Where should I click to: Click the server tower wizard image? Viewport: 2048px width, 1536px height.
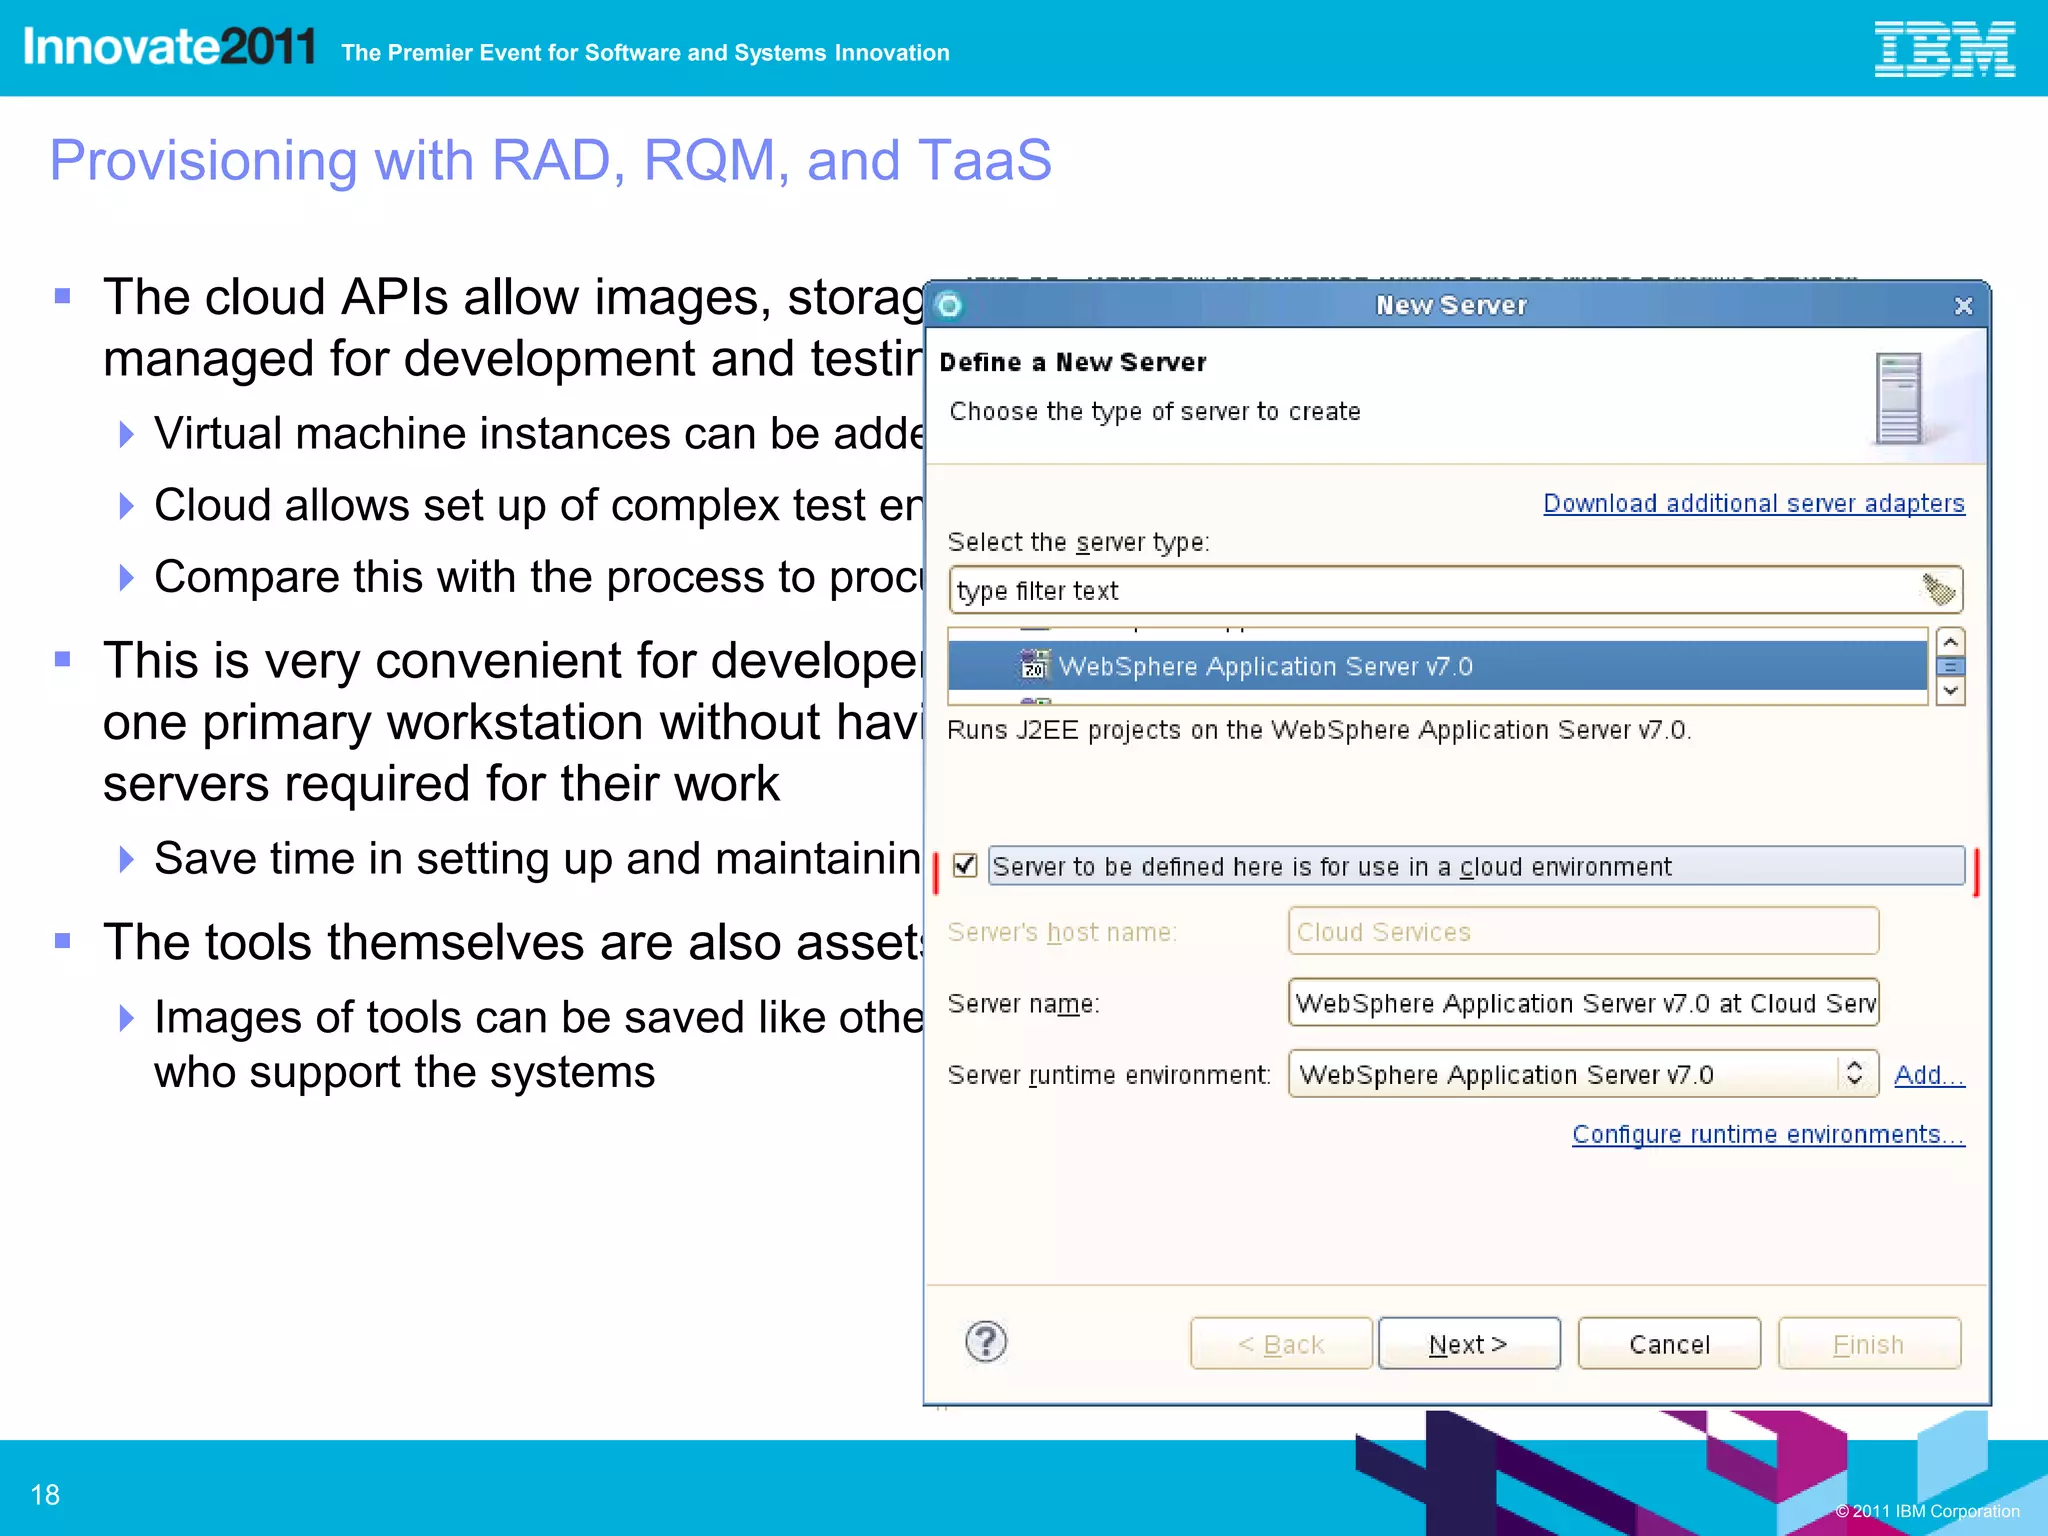tap(1898, 399)
